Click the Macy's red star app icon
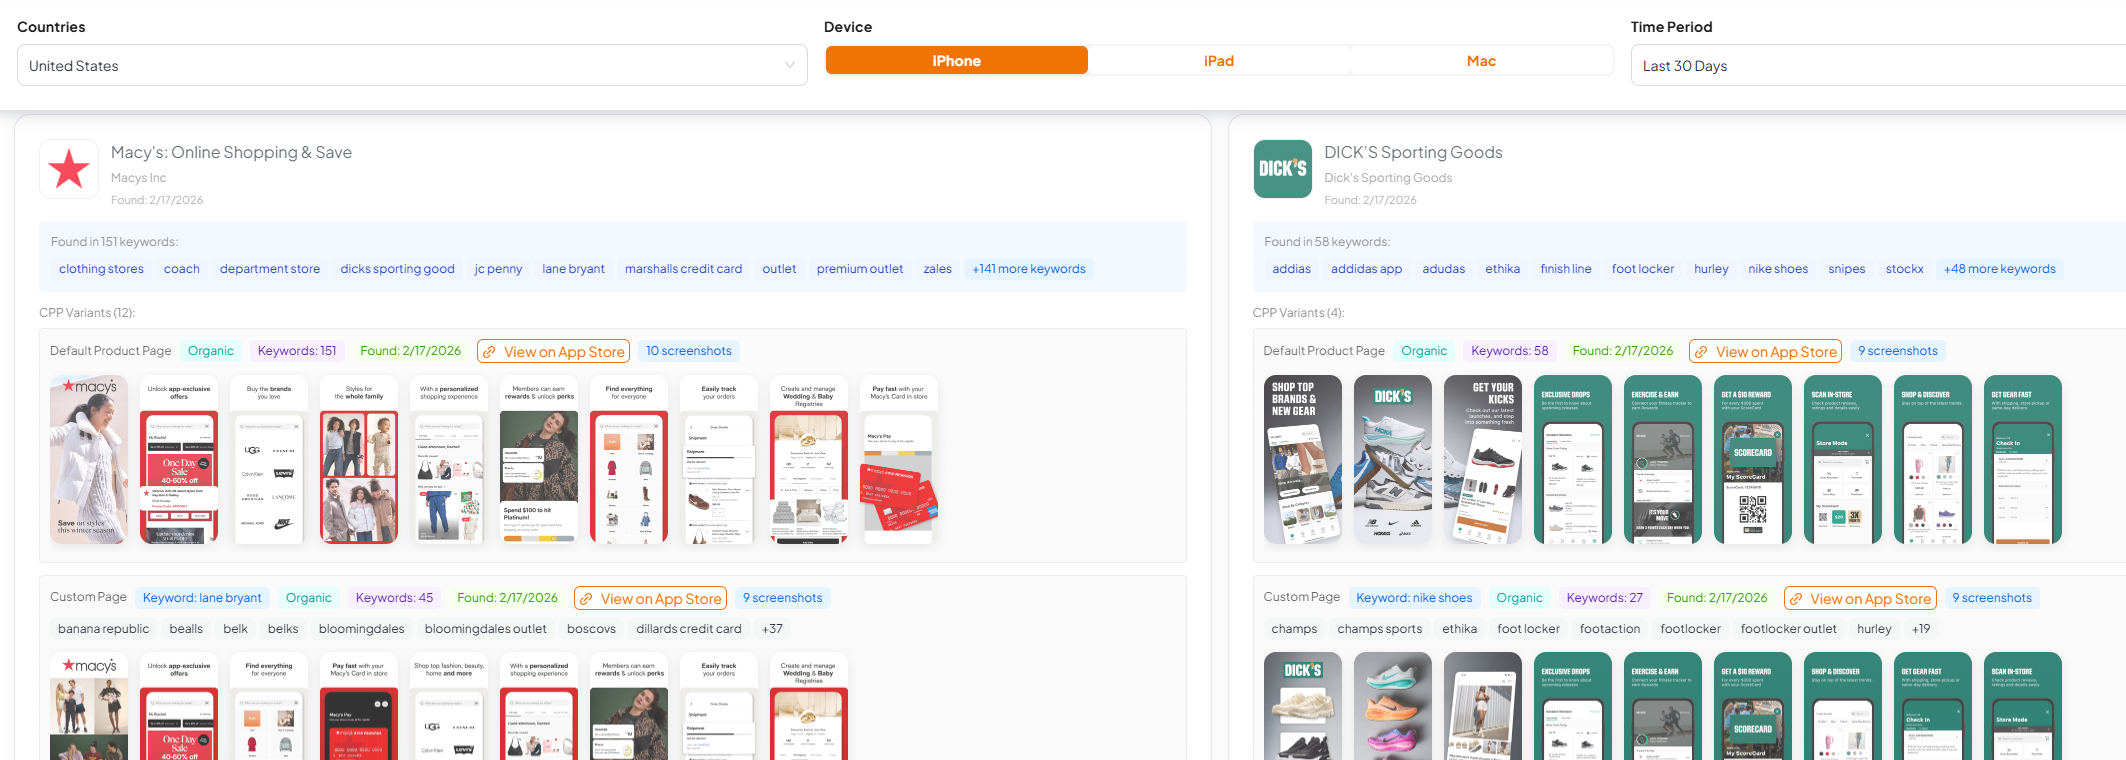This screenshot has height=760, width=2126. pos(69,169)
